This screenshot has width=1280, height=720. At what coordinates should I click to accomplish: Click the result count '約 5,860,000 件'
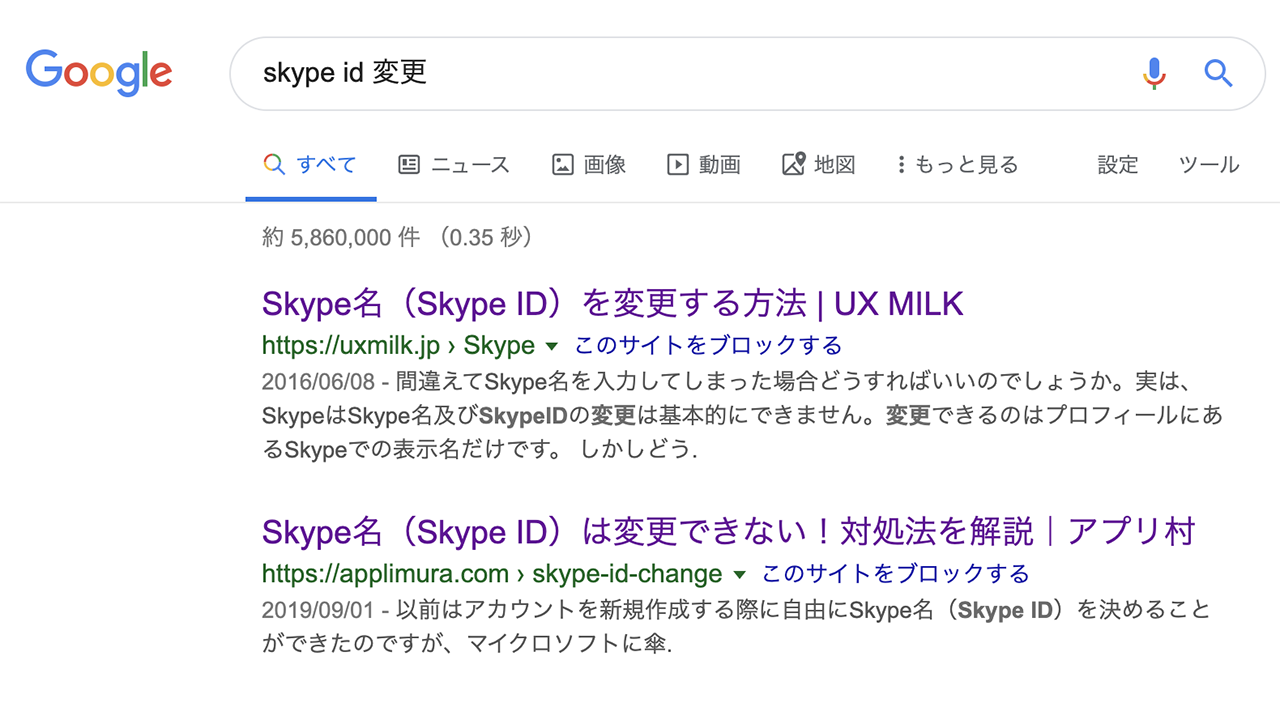(x=340, y=238)
